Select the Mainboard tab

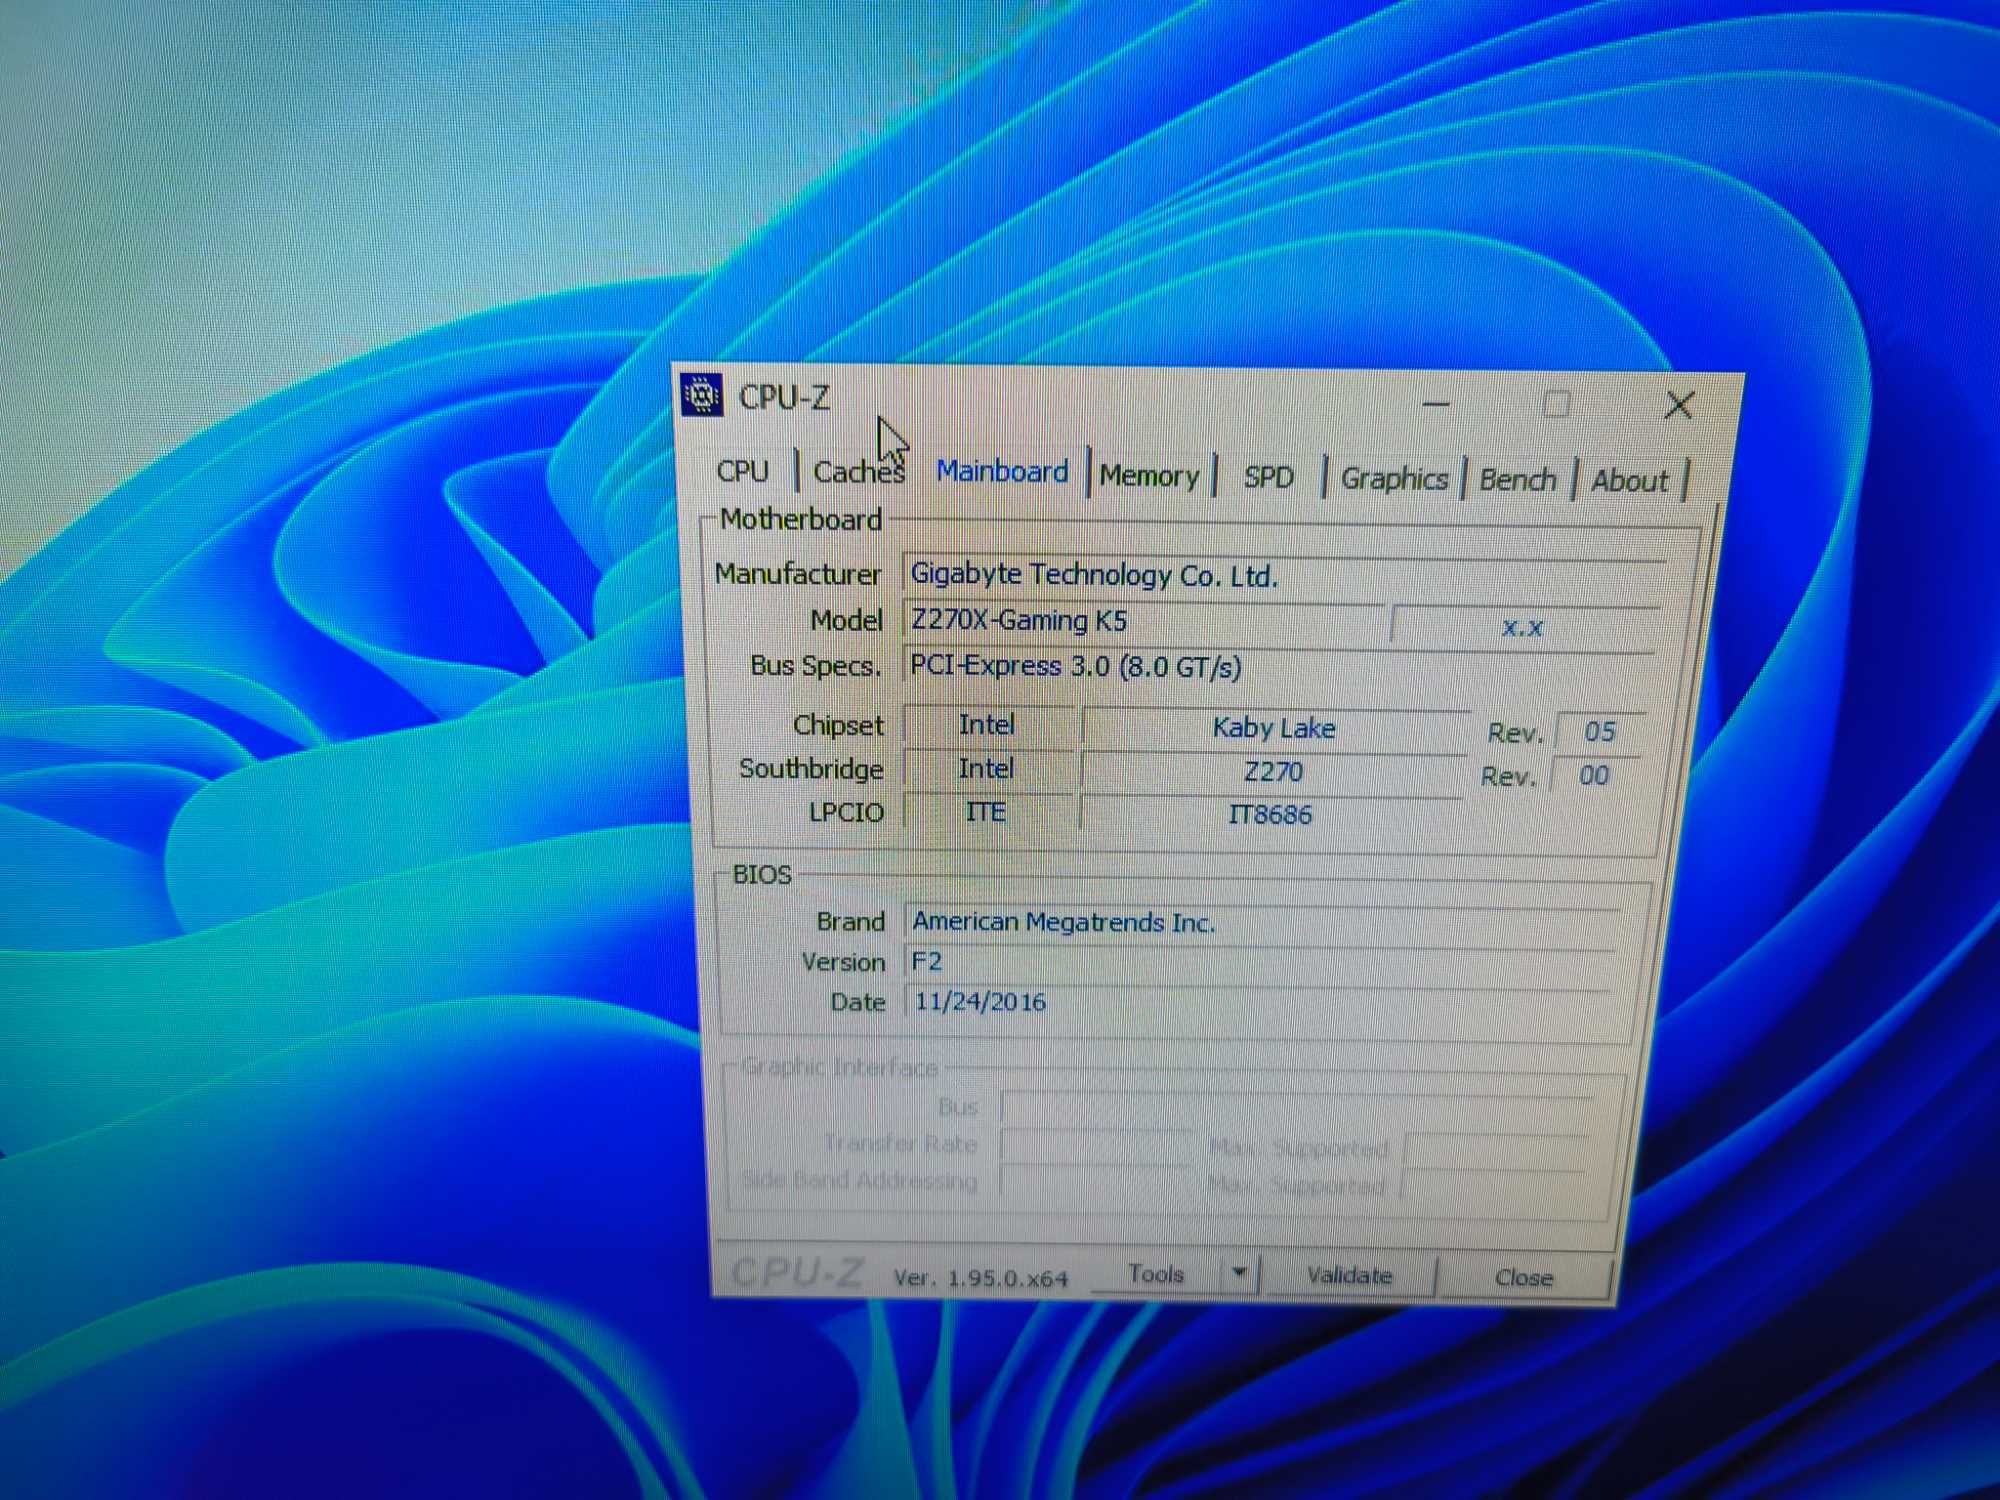[1002, 471]
